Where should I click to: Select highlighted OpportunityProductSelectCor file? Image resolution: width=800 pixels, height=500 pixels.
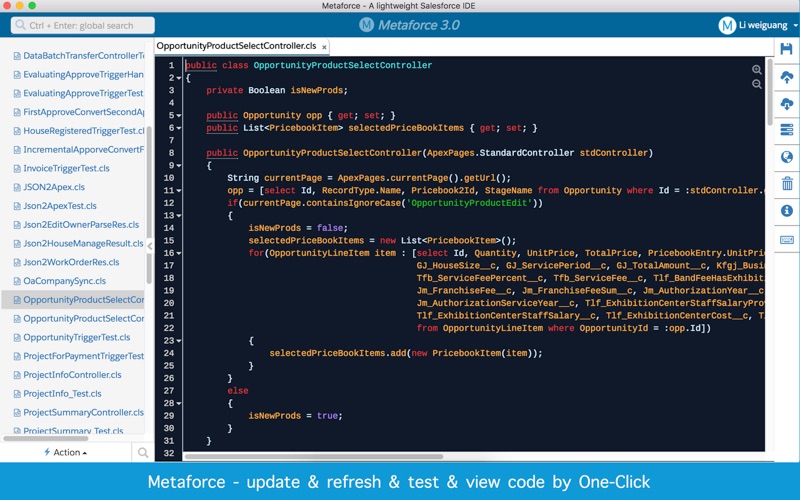point(73,300)
